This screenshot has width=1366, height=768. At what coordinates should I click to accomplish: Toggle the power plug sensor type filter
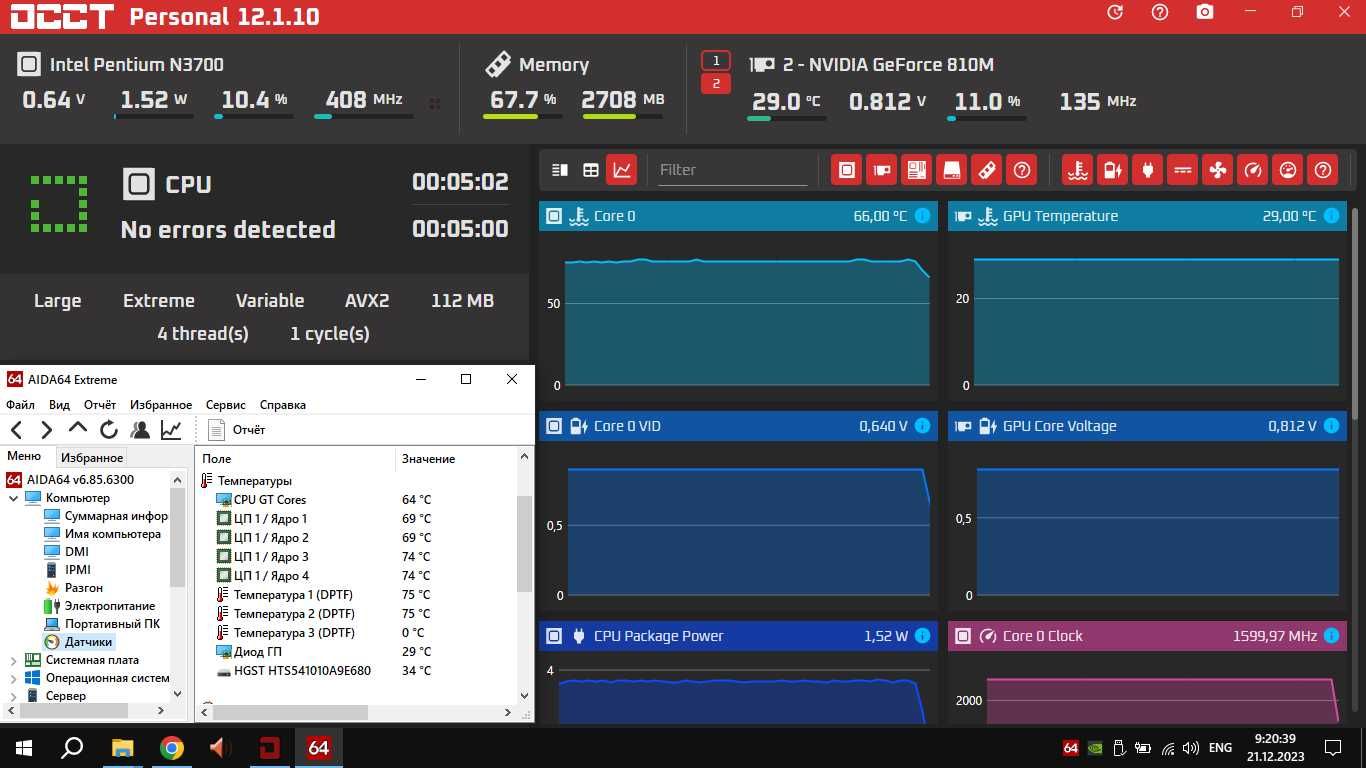(x=1147, y=170)
